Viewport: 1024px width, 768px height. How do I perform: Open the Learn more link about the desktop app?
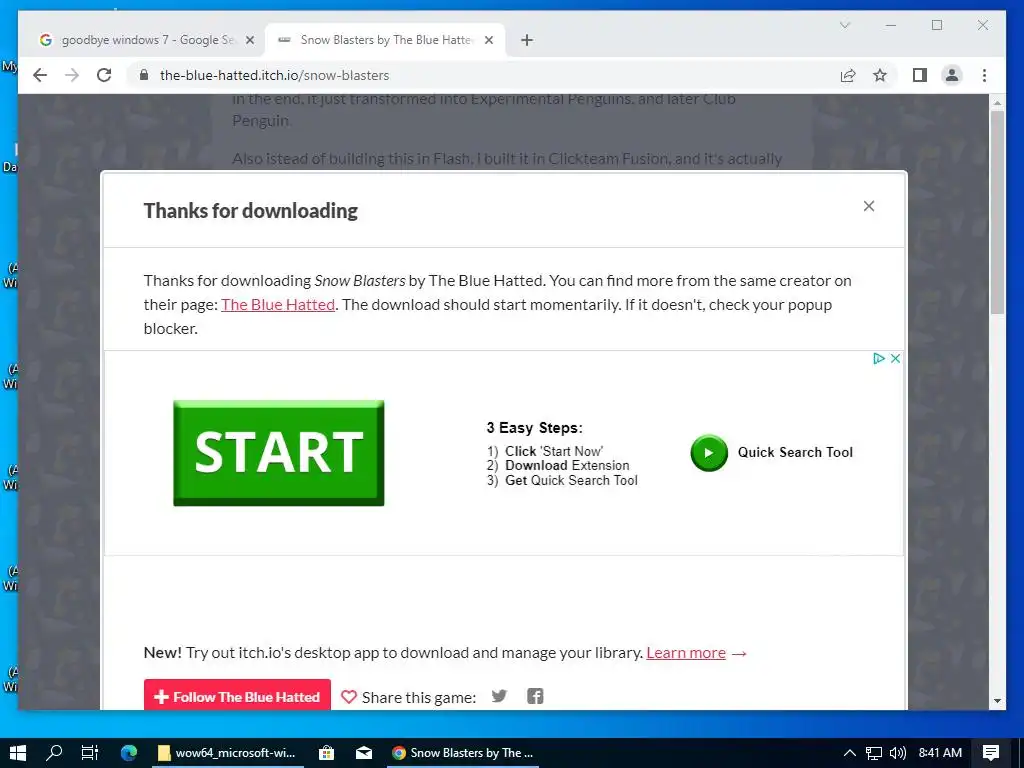point(686,653)
